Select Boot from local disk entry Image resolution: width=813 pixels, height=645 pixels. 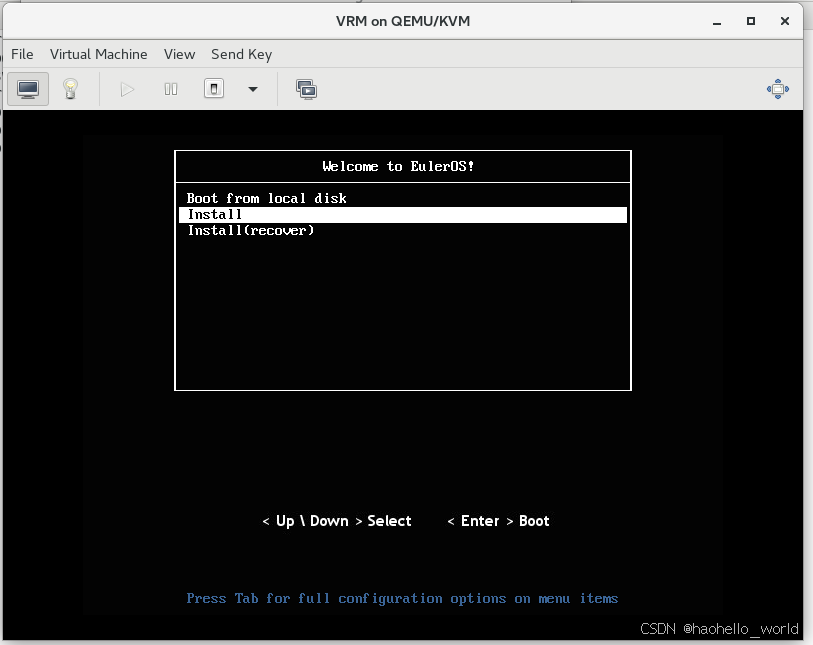pos(267,199)
